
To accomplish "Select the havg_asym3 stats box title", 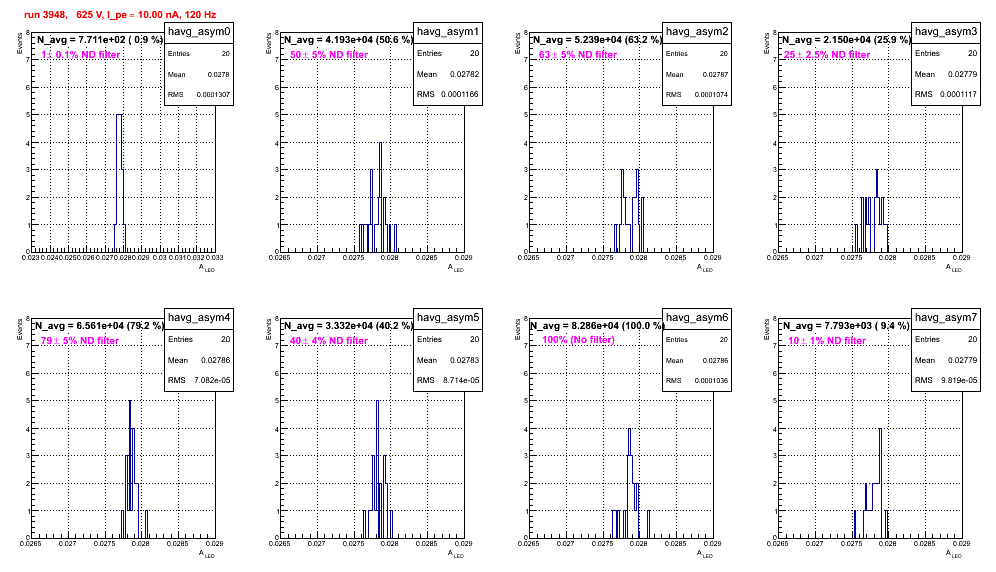I will pos(946,31).
